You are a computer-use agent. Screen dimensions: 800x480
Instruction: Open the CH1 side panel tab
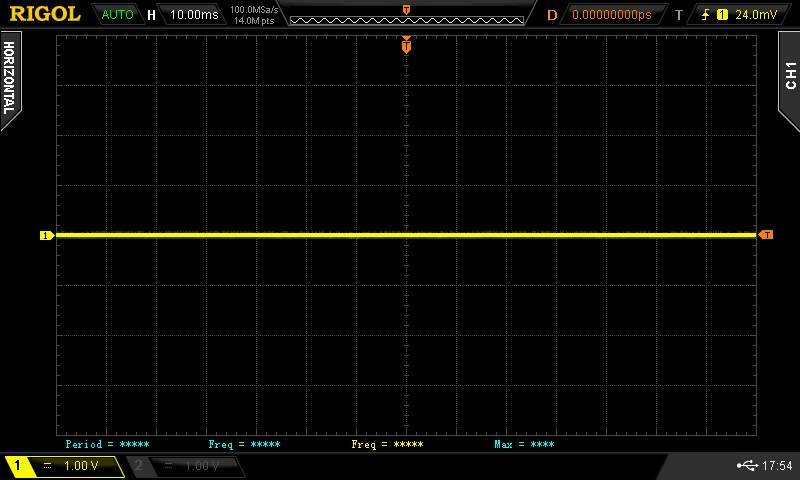tap(789, 75)
